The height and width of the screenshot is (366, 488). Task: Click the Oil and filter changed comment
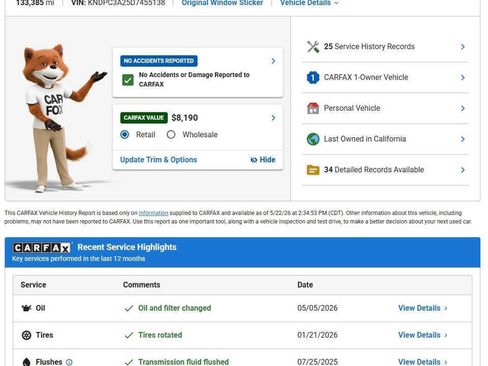175,308
